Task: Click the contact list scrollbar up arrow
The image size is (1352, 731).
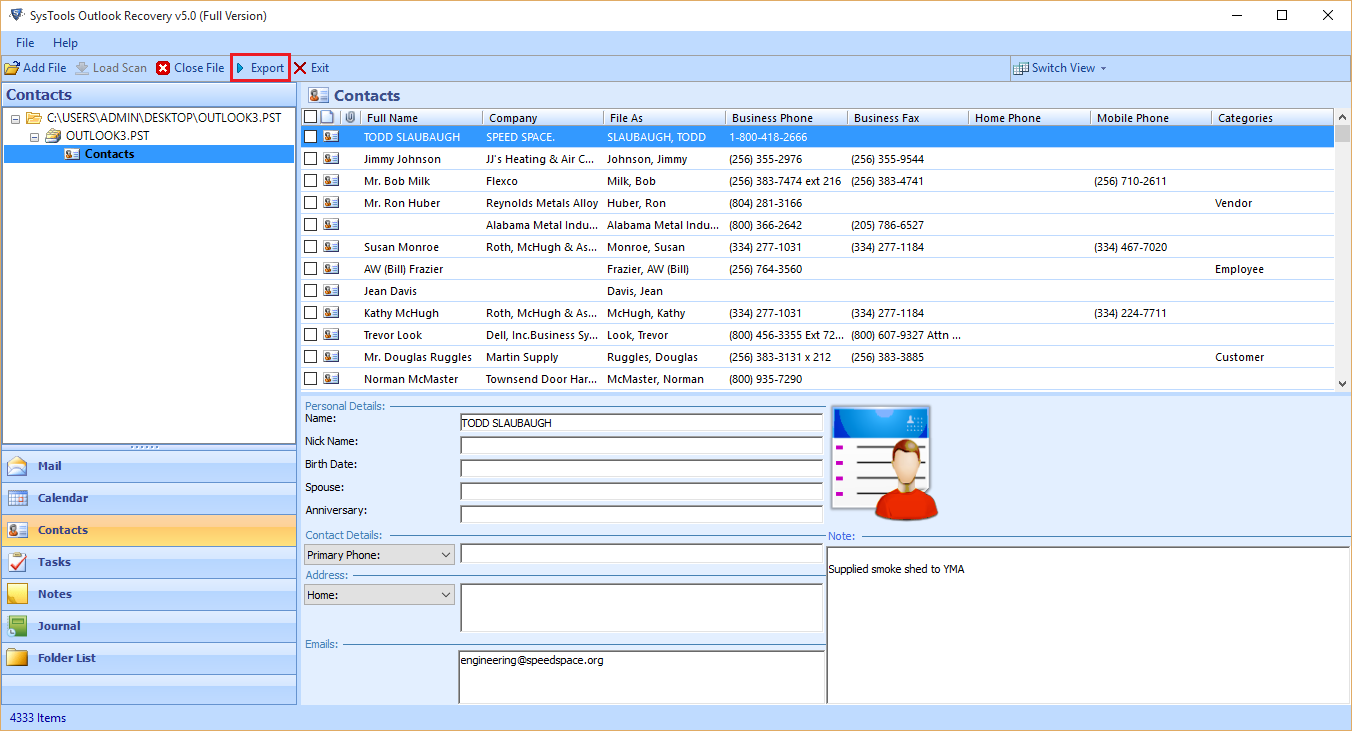Action: click(x=1342, y=117)
